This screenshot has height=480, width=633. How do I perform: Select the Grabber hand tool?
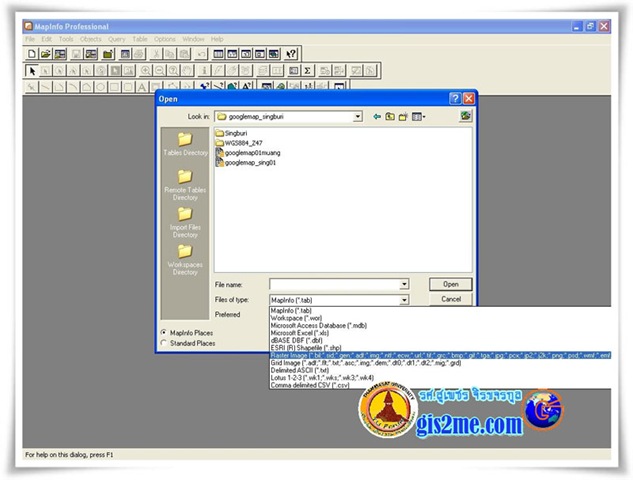pyautogui.click(x=187, y=71)
